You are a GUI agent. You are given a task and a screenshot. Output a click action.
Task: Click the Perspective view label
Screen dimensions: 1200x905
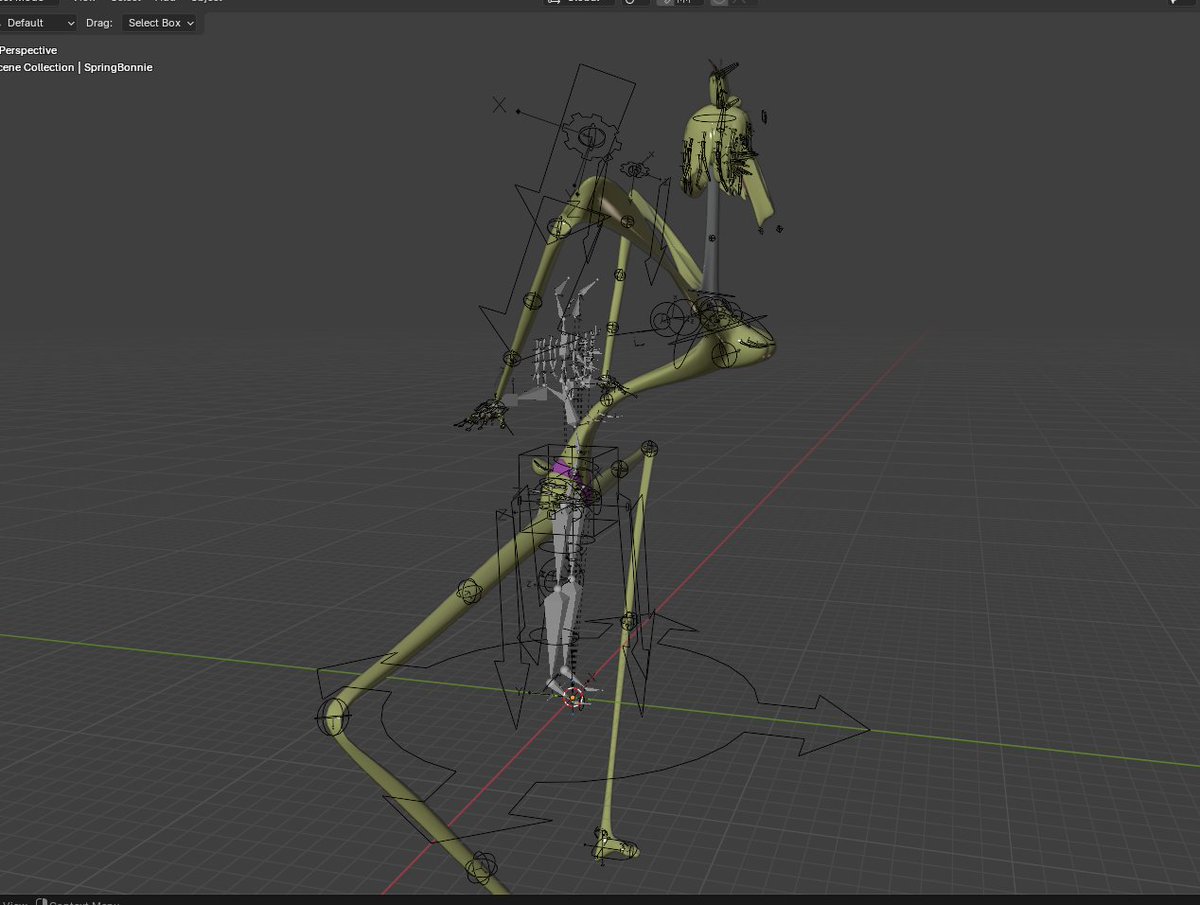click(x=29, y=50)
